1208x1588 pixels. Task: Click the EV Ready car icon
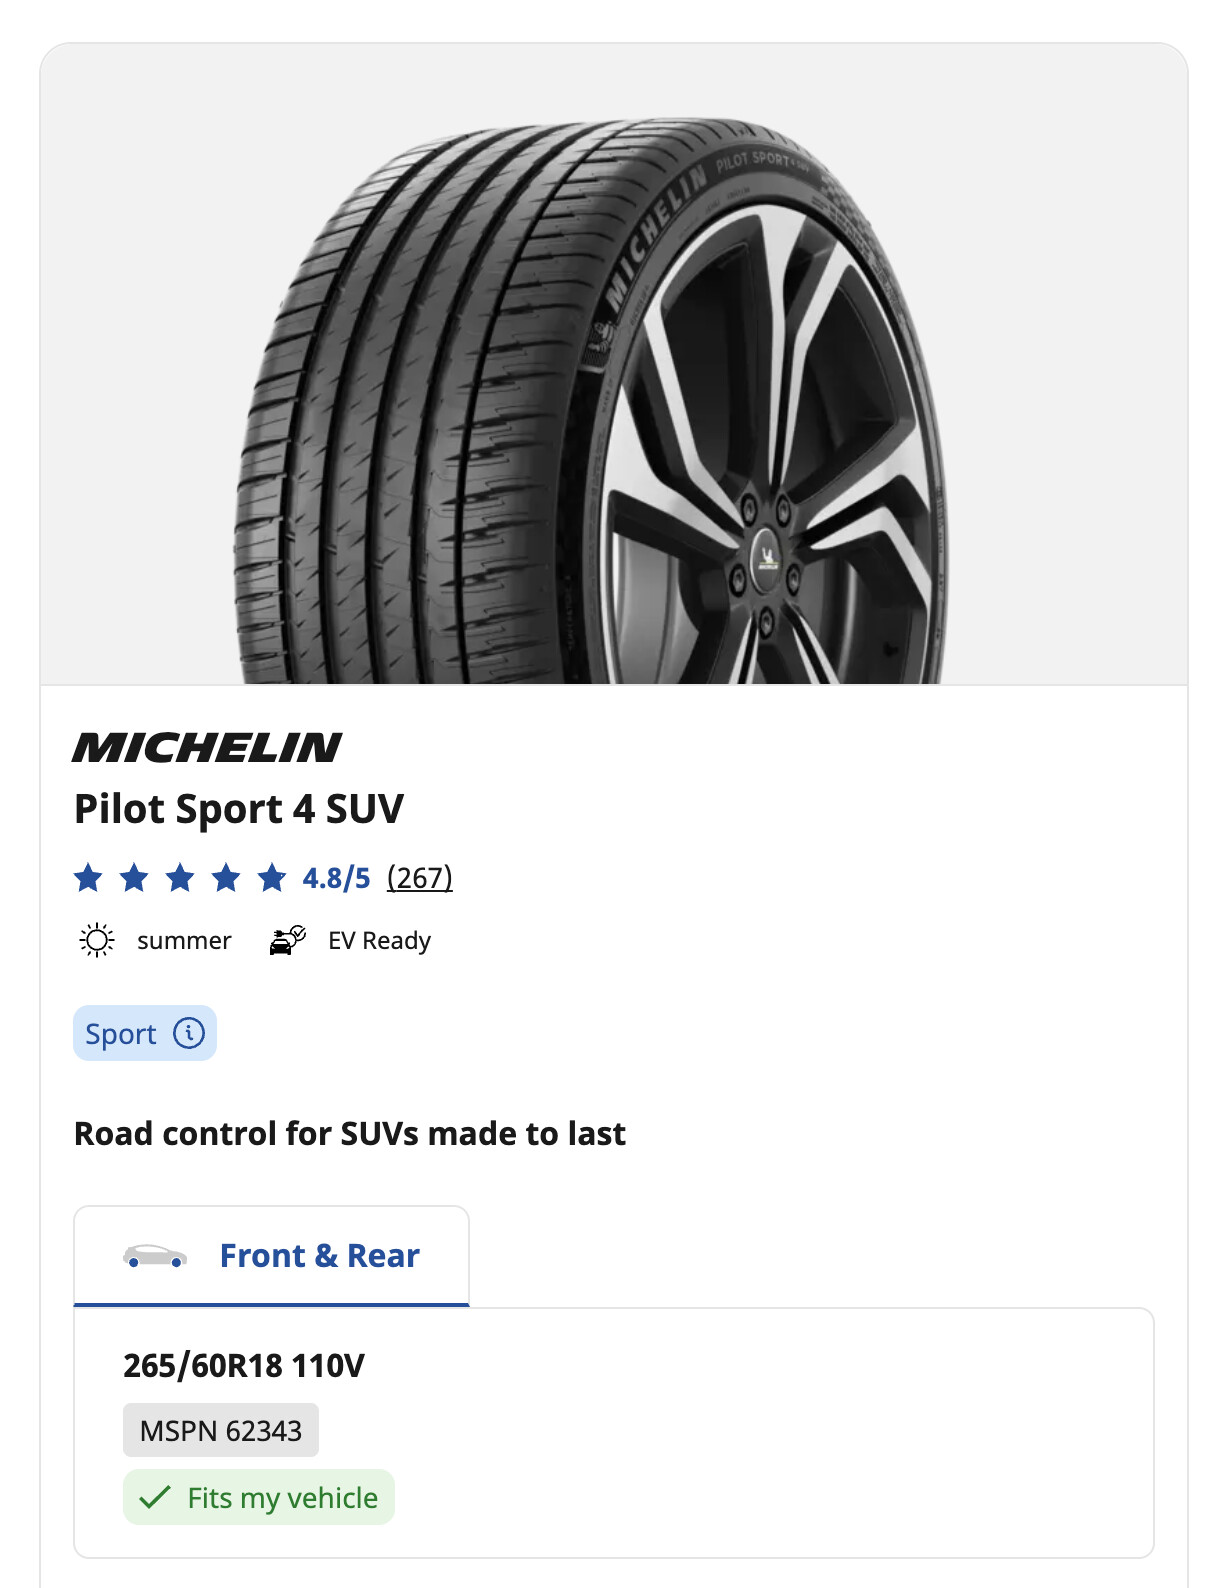pyautogui.click(x=287, y=941)
